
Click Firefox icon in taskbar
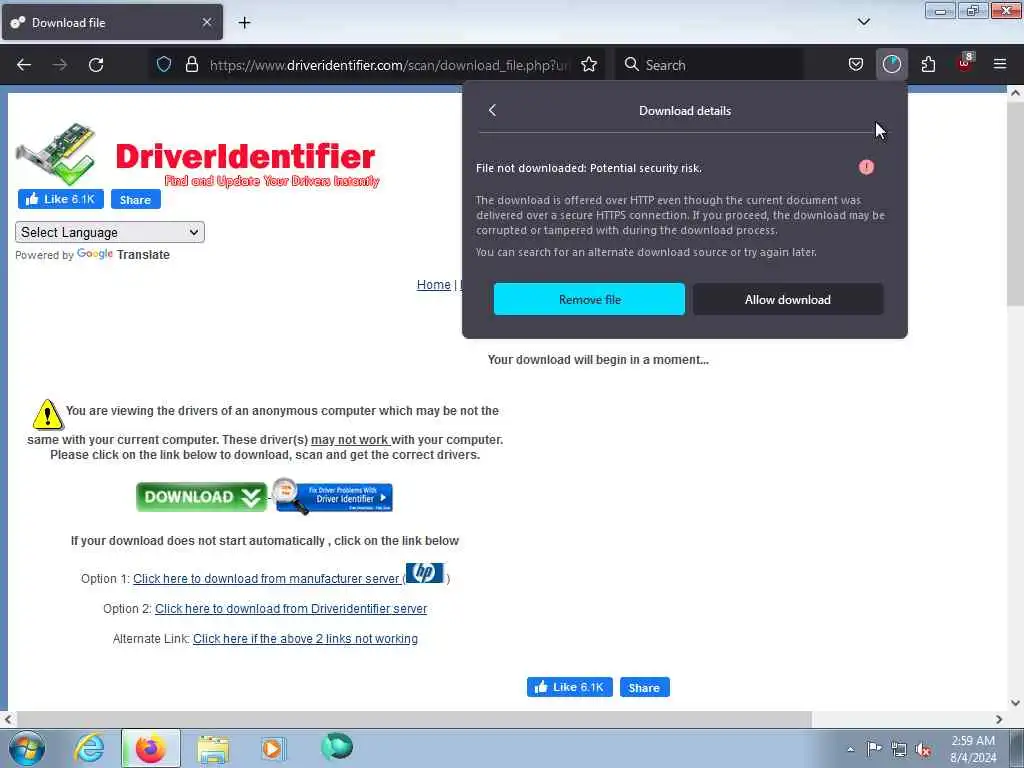pos(150,748)
